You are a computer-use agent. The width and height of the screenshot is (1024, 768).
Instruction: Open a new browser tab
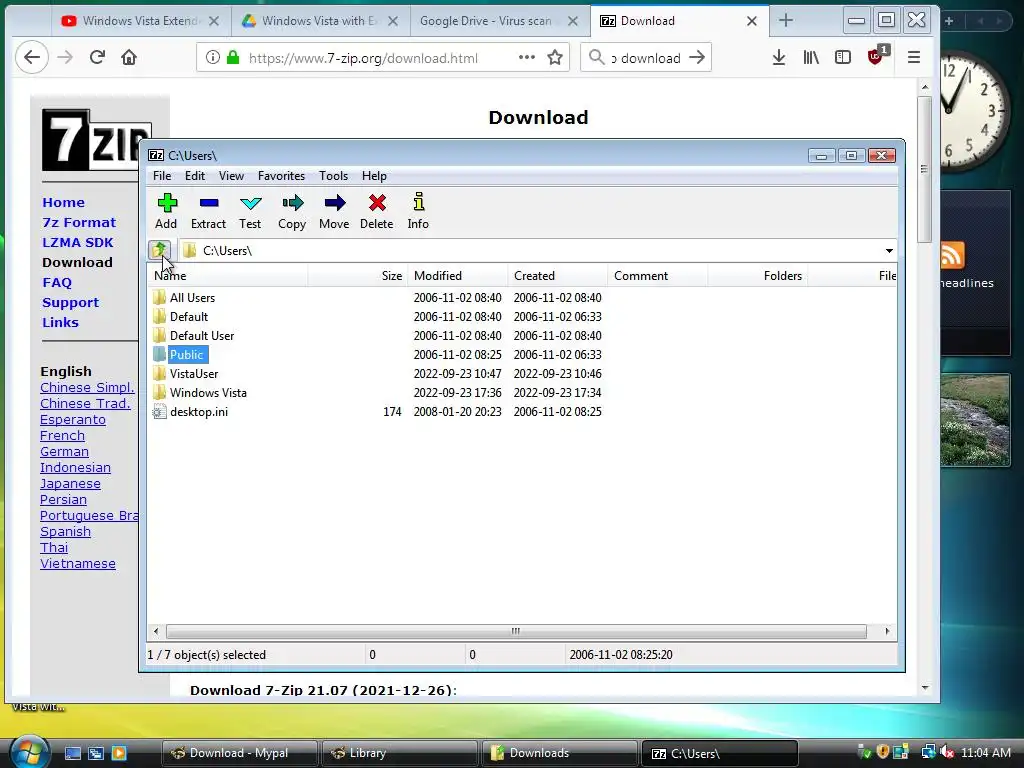(x=786, y=21)
